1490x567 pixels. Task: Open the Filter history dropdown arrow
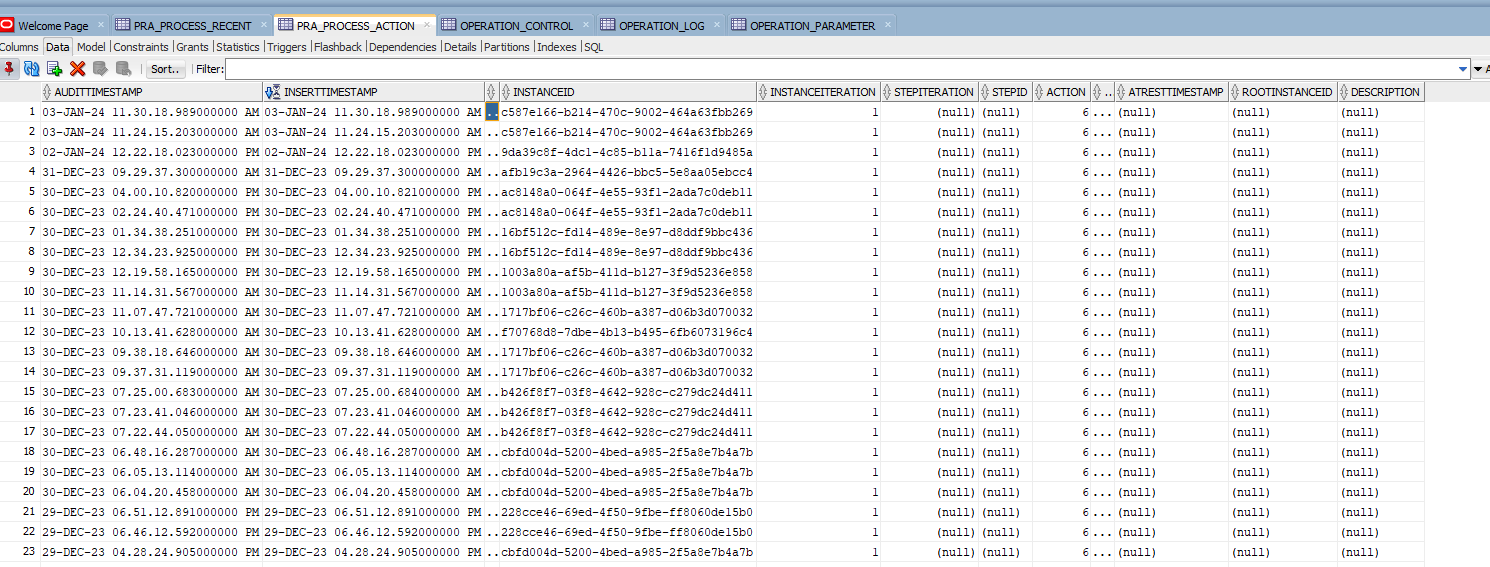(x=1463, y=69)
